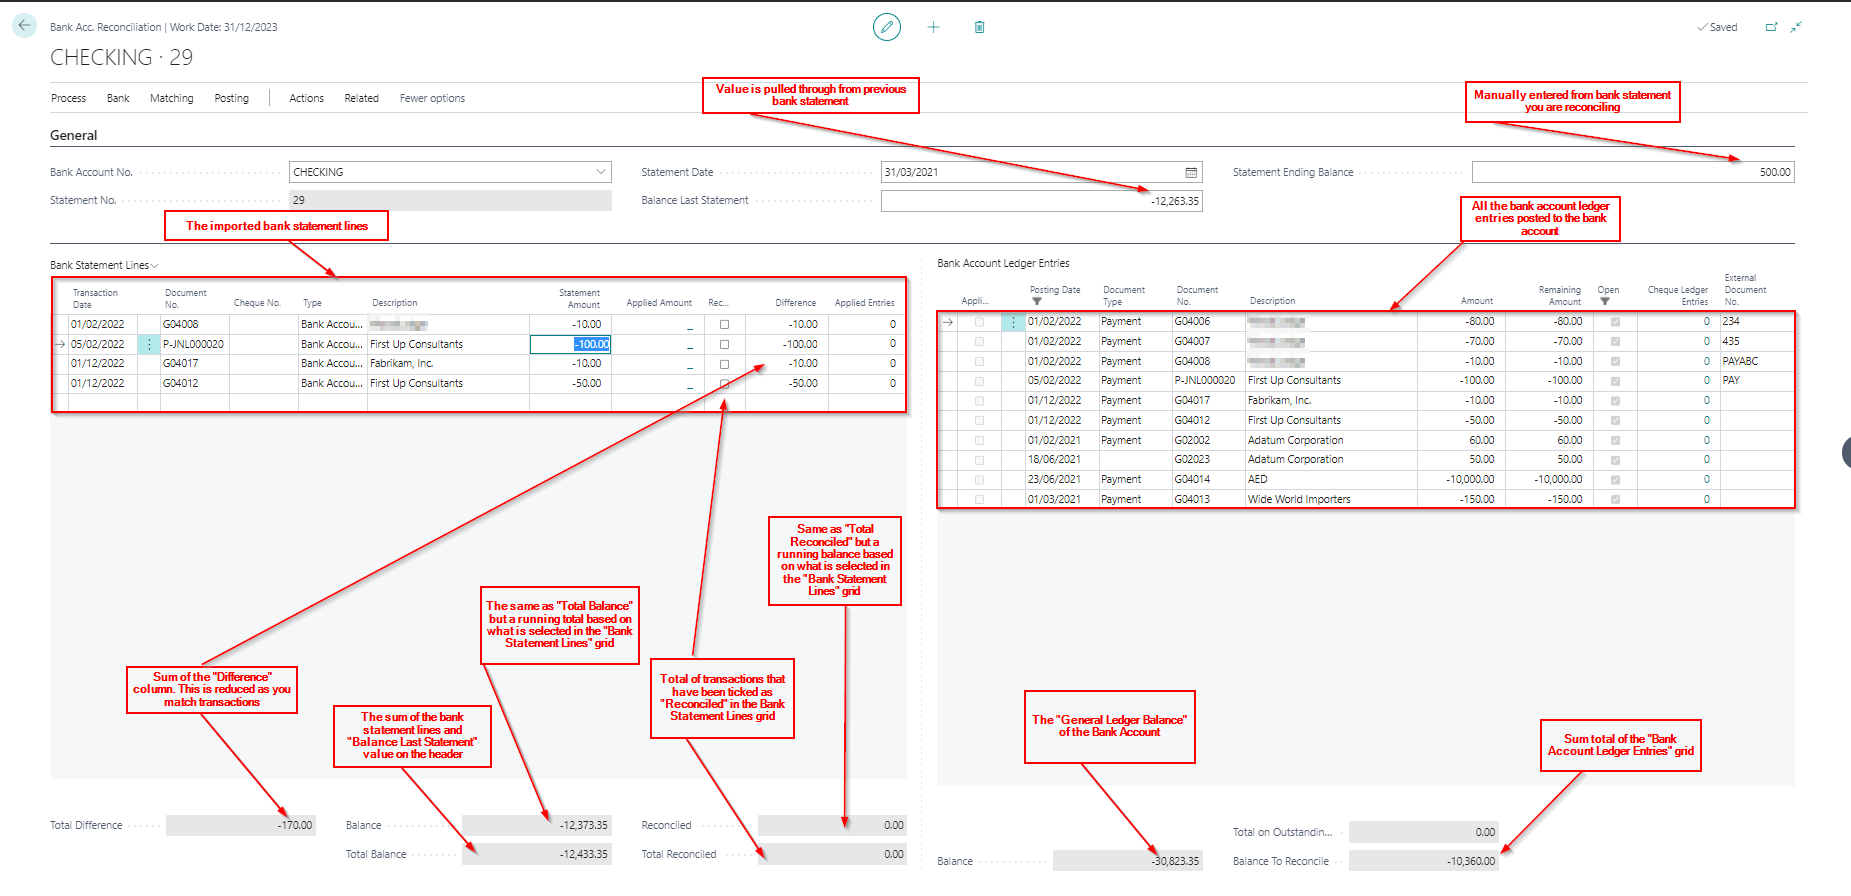
Task: Click the trash delete icon
Action: [x=979, y=27]
